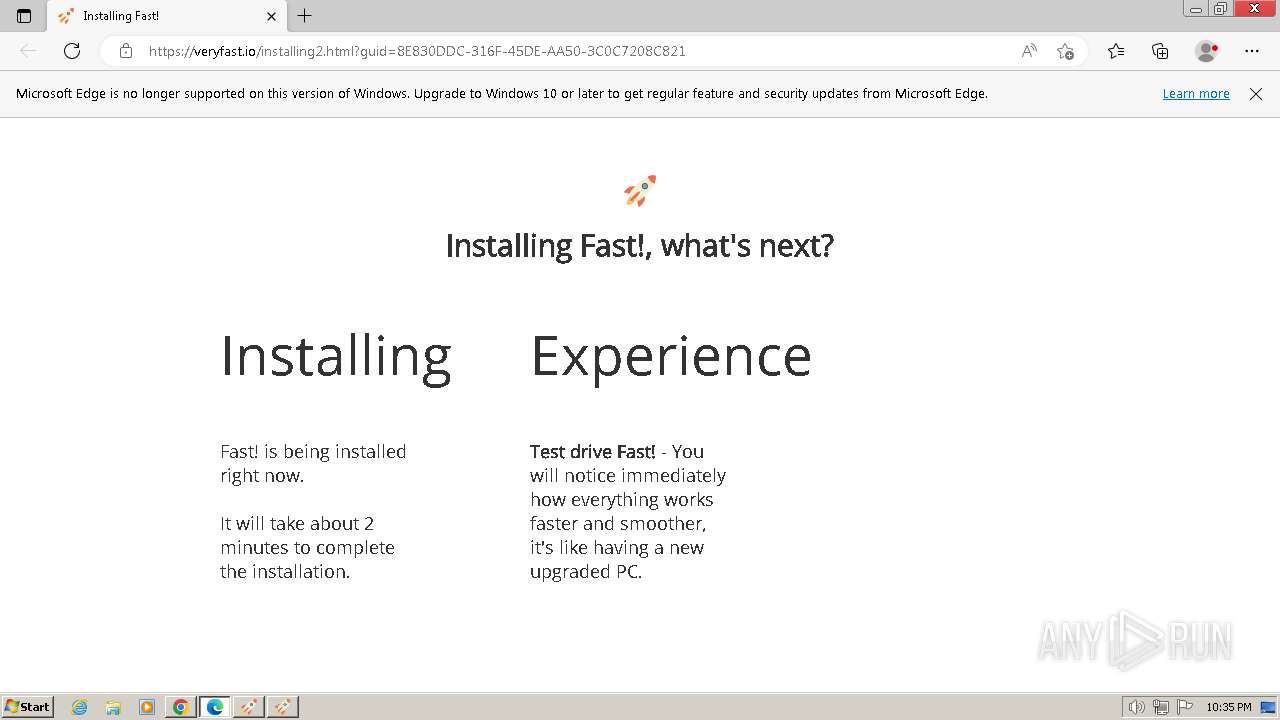Restore down the Edge window
Image resolution: width=1280 pixels, height=720 pixels.
tap(1220, 9)
